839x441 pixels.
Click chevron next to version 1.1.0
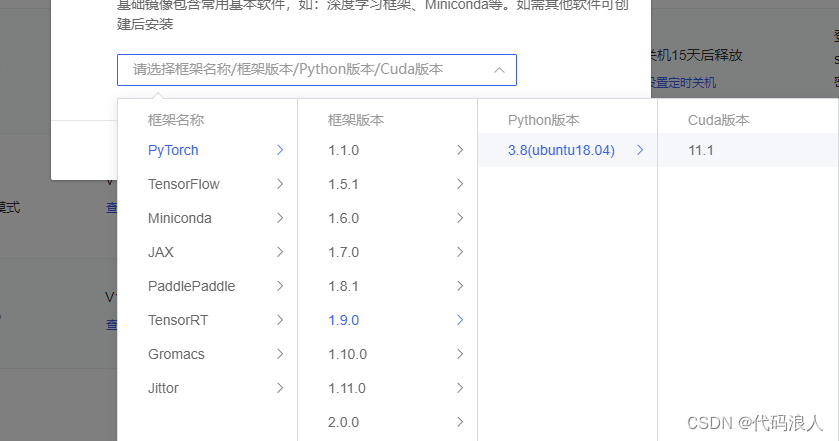[x=460, y=150]
